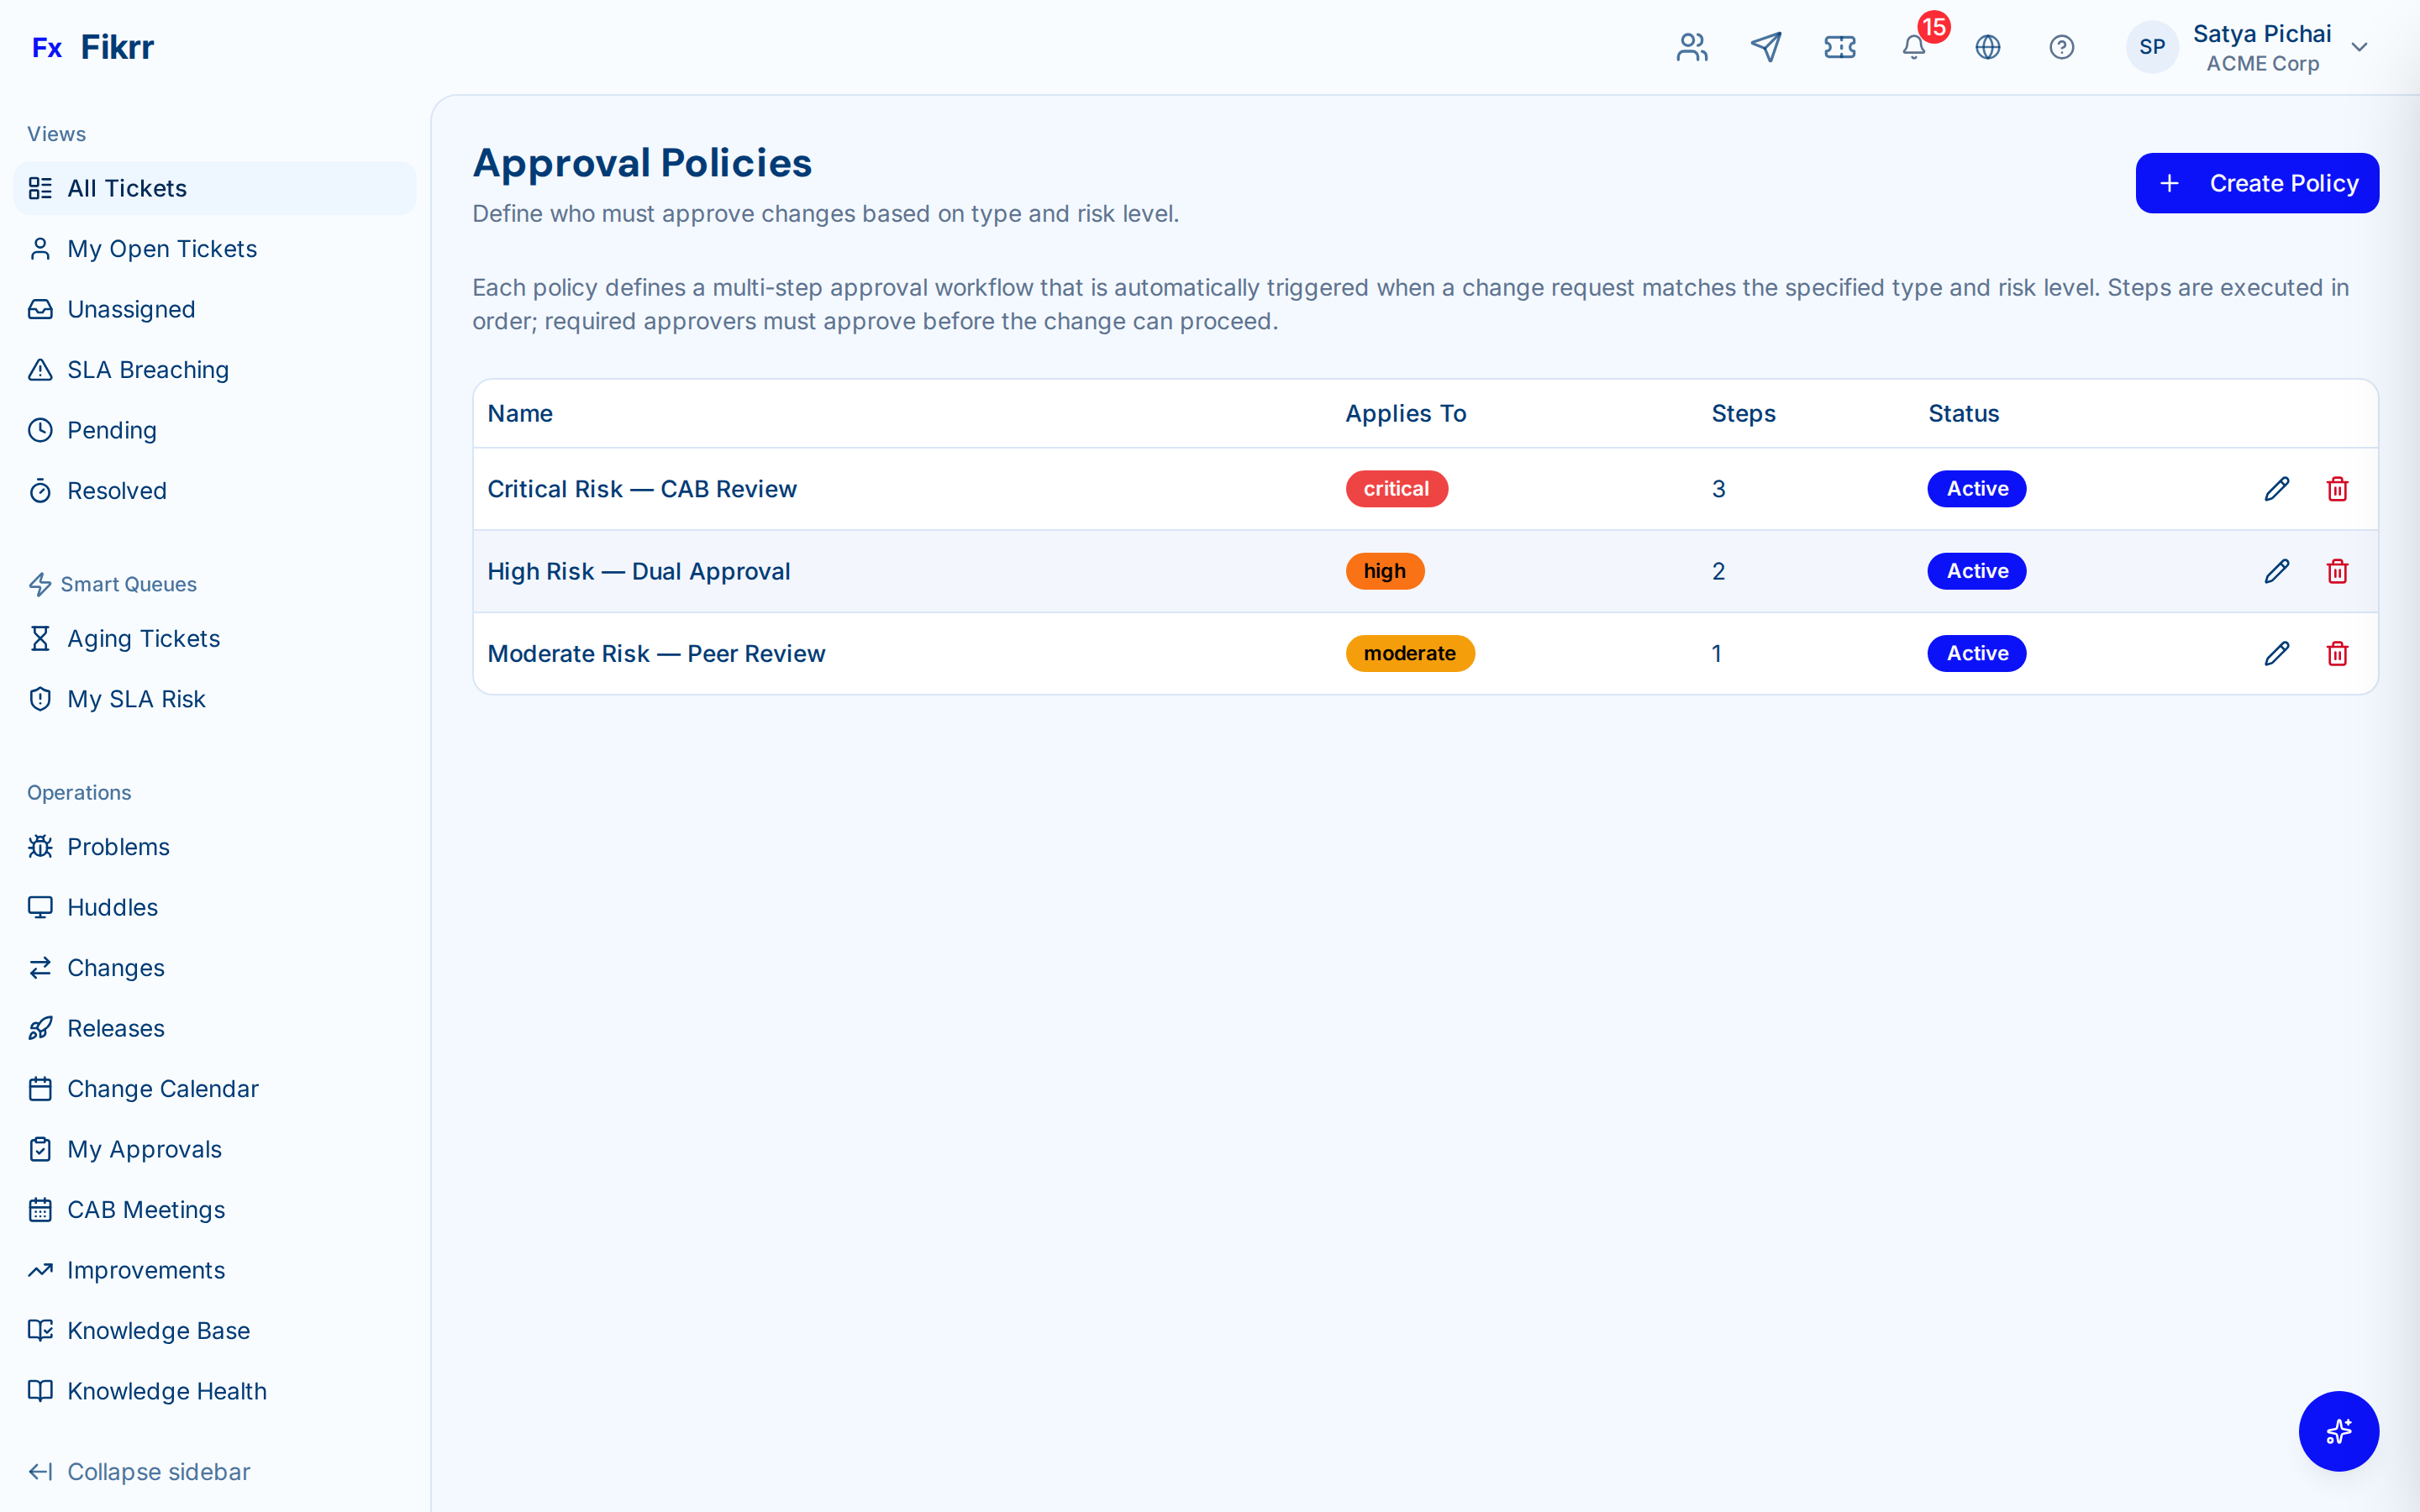Click the critical risk badge

pyautogui.click(x=1396, y=489)
